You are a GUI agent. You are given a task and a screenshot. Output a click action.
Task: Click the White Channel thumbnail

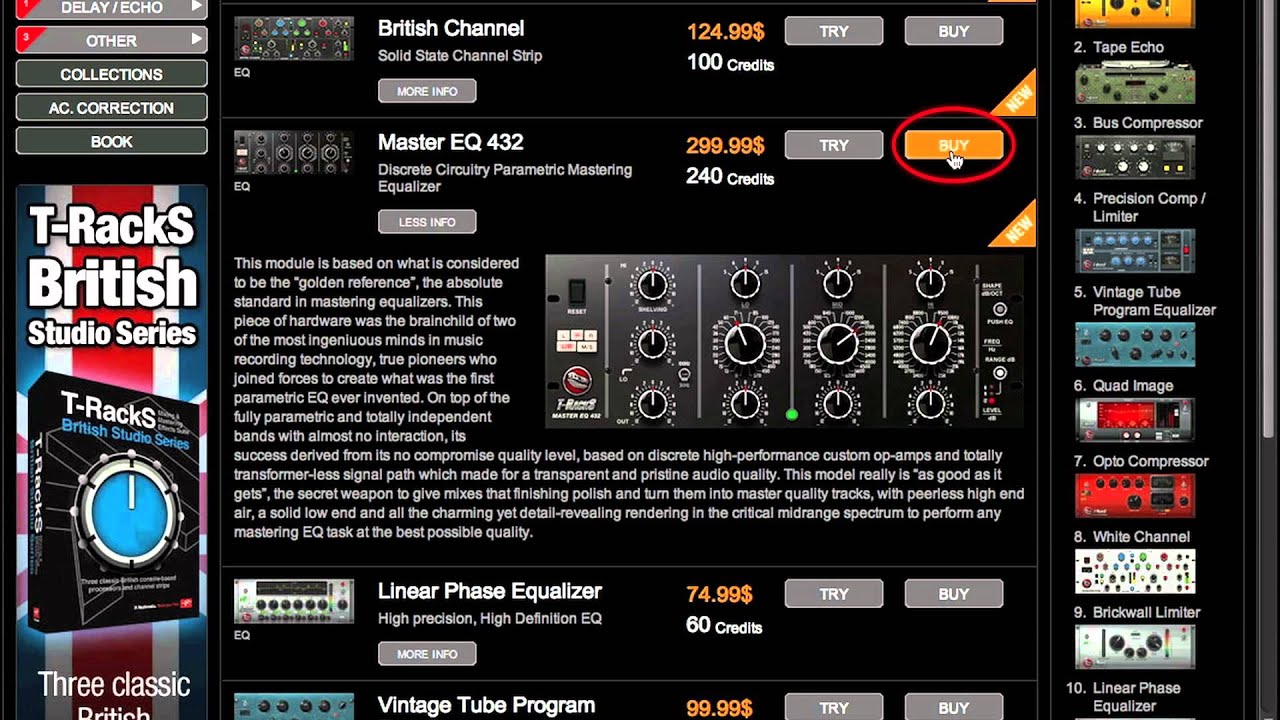[1134, 573]
